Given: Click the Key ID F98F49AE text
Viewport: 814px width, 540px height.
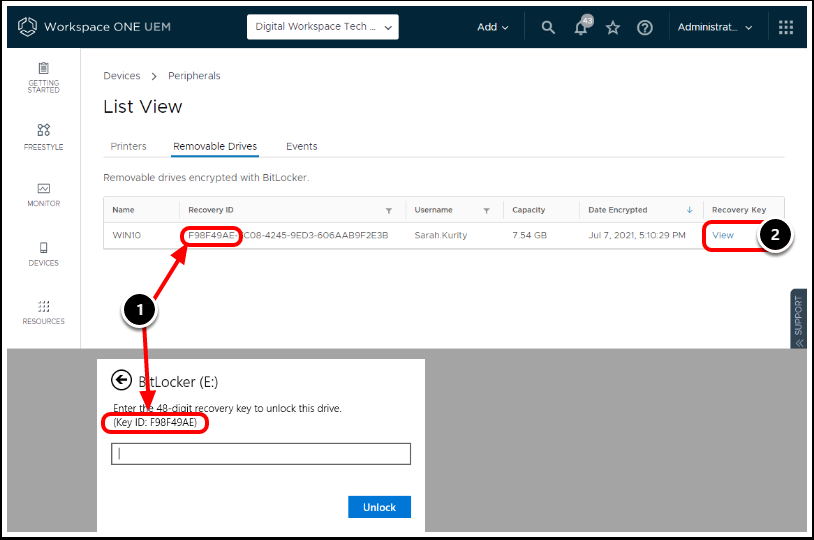Looking at the screenshot, I should click(155, 422).
